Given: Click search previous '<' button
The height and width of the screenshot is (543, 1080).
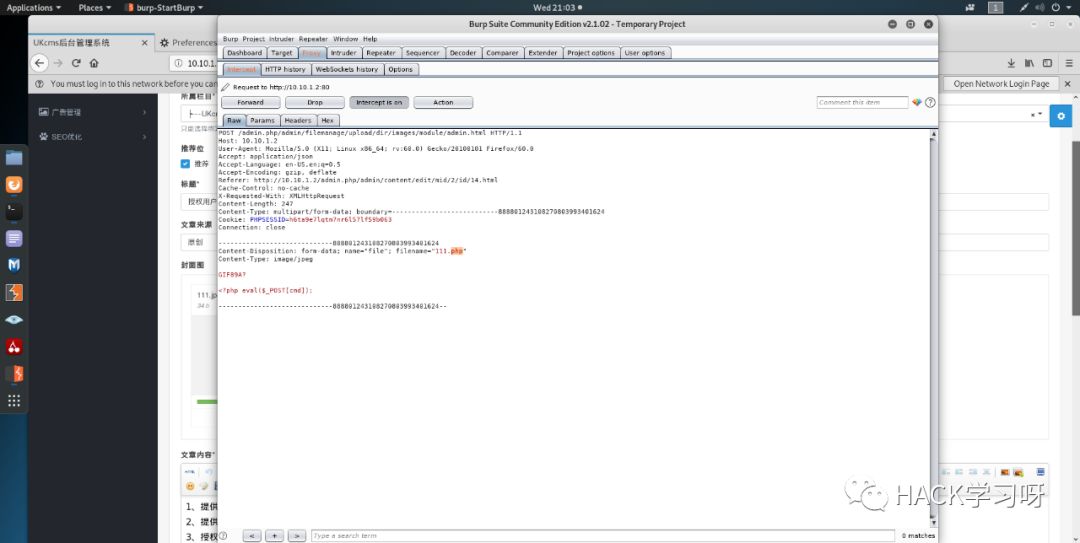Looking at the screenshot, I should coord(252,535).
